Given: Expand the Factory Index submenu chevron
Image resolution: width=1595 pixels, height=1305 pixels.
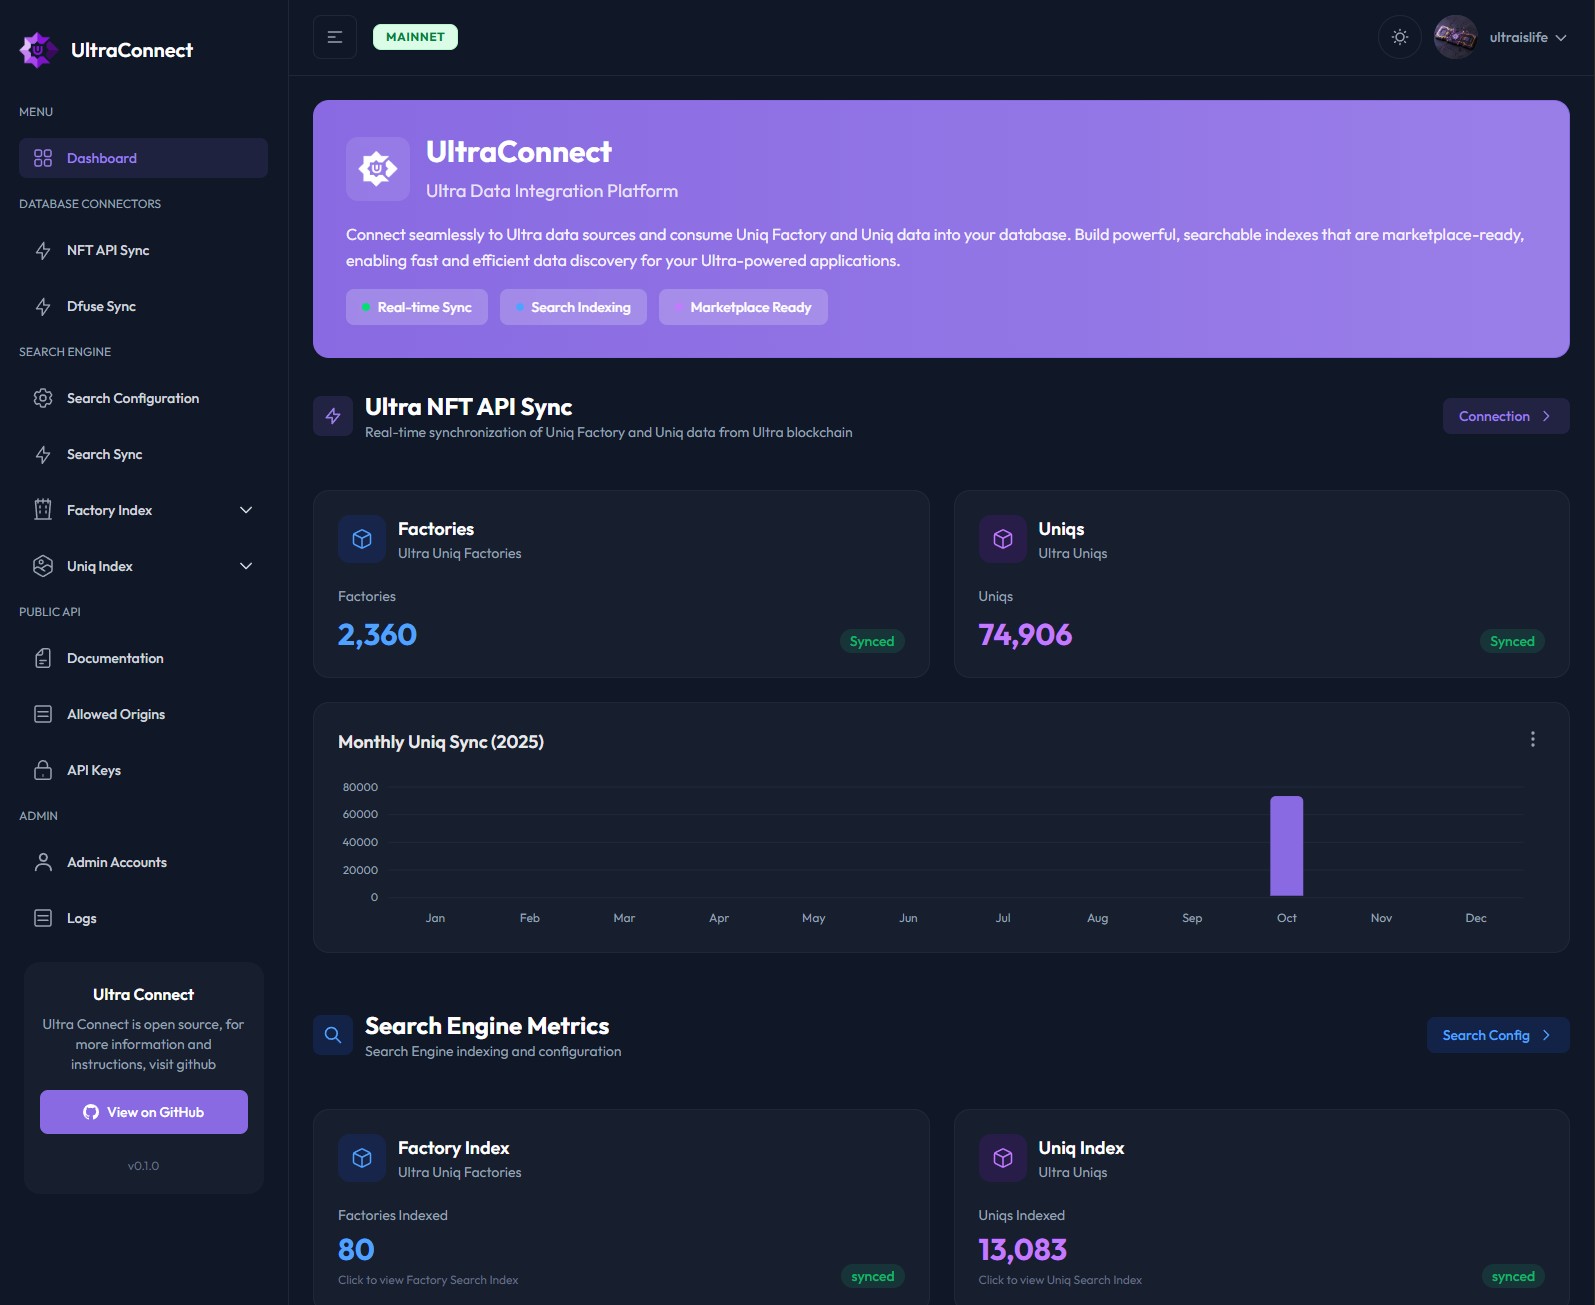Looking at the screenshot, I should tap(246, 510).
